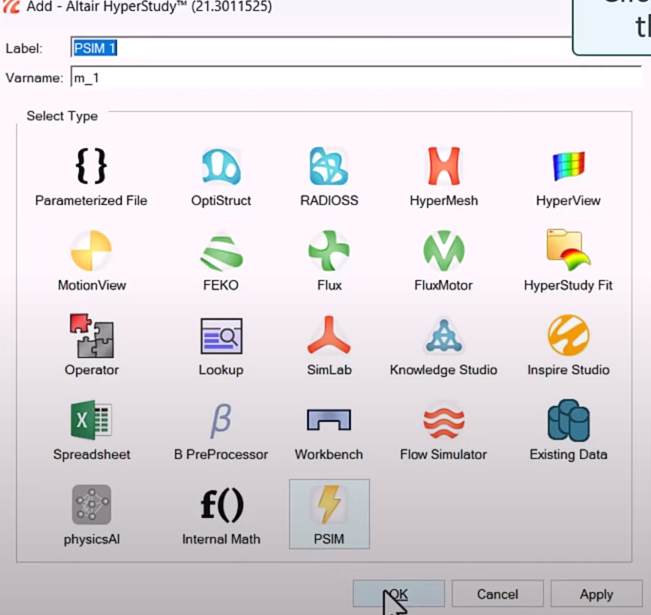The image size is (651, 615).
Task: Select the Flow Simulator icon
Action: point(444,421)
